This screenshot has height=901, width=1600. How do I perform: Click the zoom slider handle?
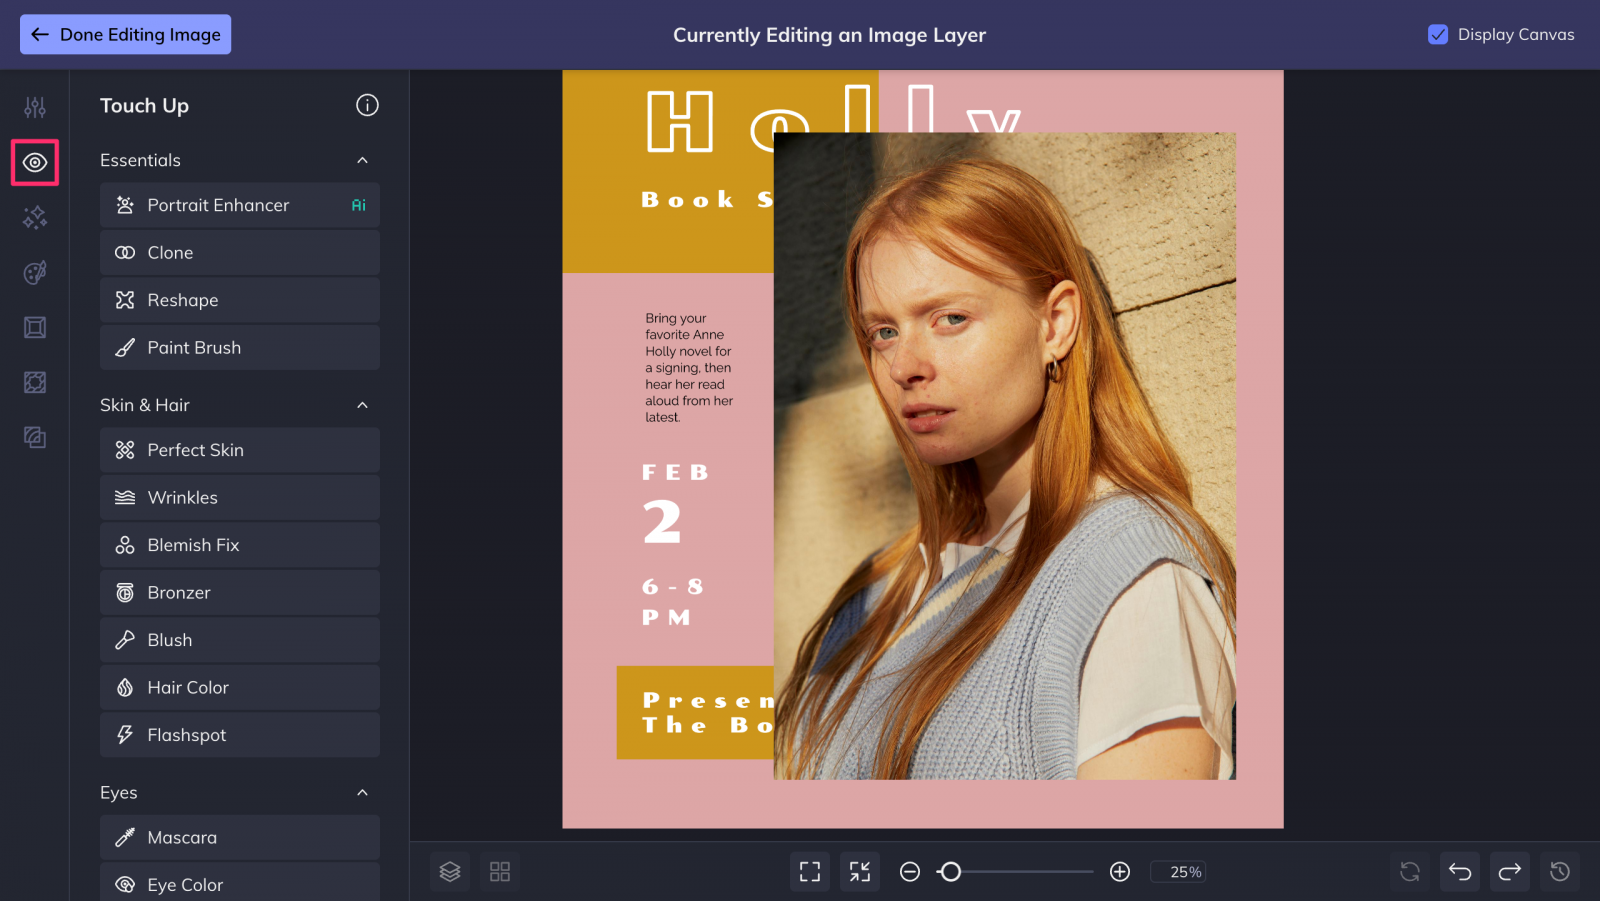951,872
